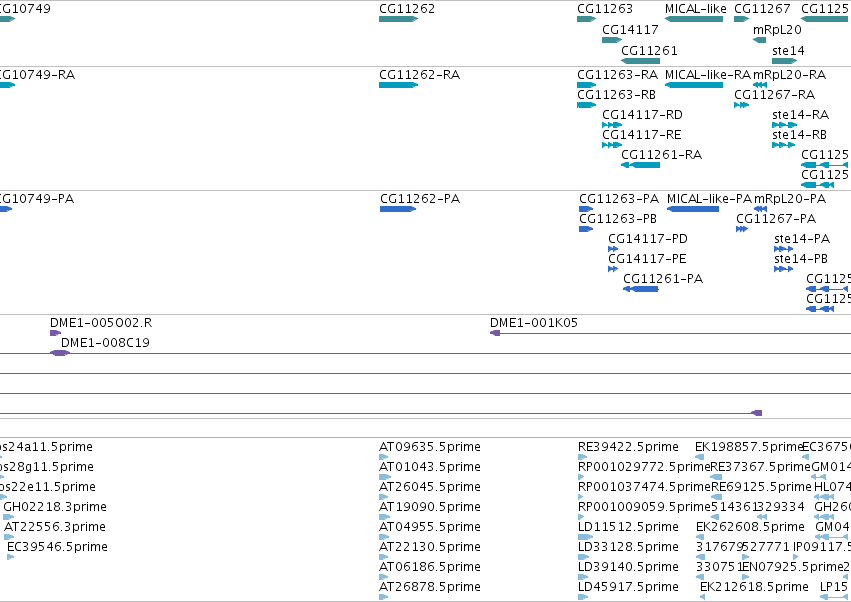The height and width of the screenshot is (602, 851).
Task: Open the RP001009059.5prime EST
Action: tap(644, 507)
